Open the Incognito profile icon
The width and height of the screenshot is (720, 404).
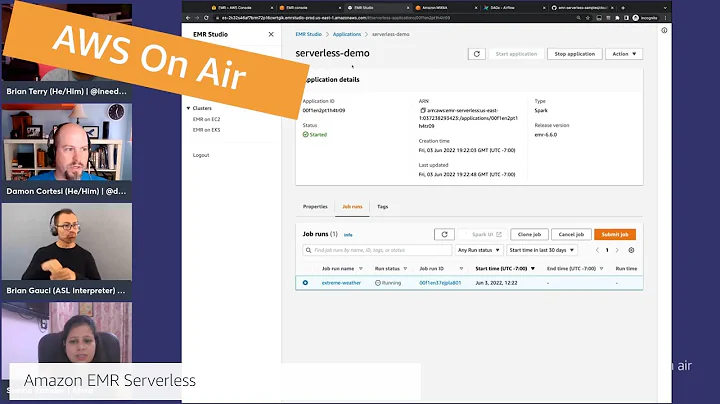636,18
